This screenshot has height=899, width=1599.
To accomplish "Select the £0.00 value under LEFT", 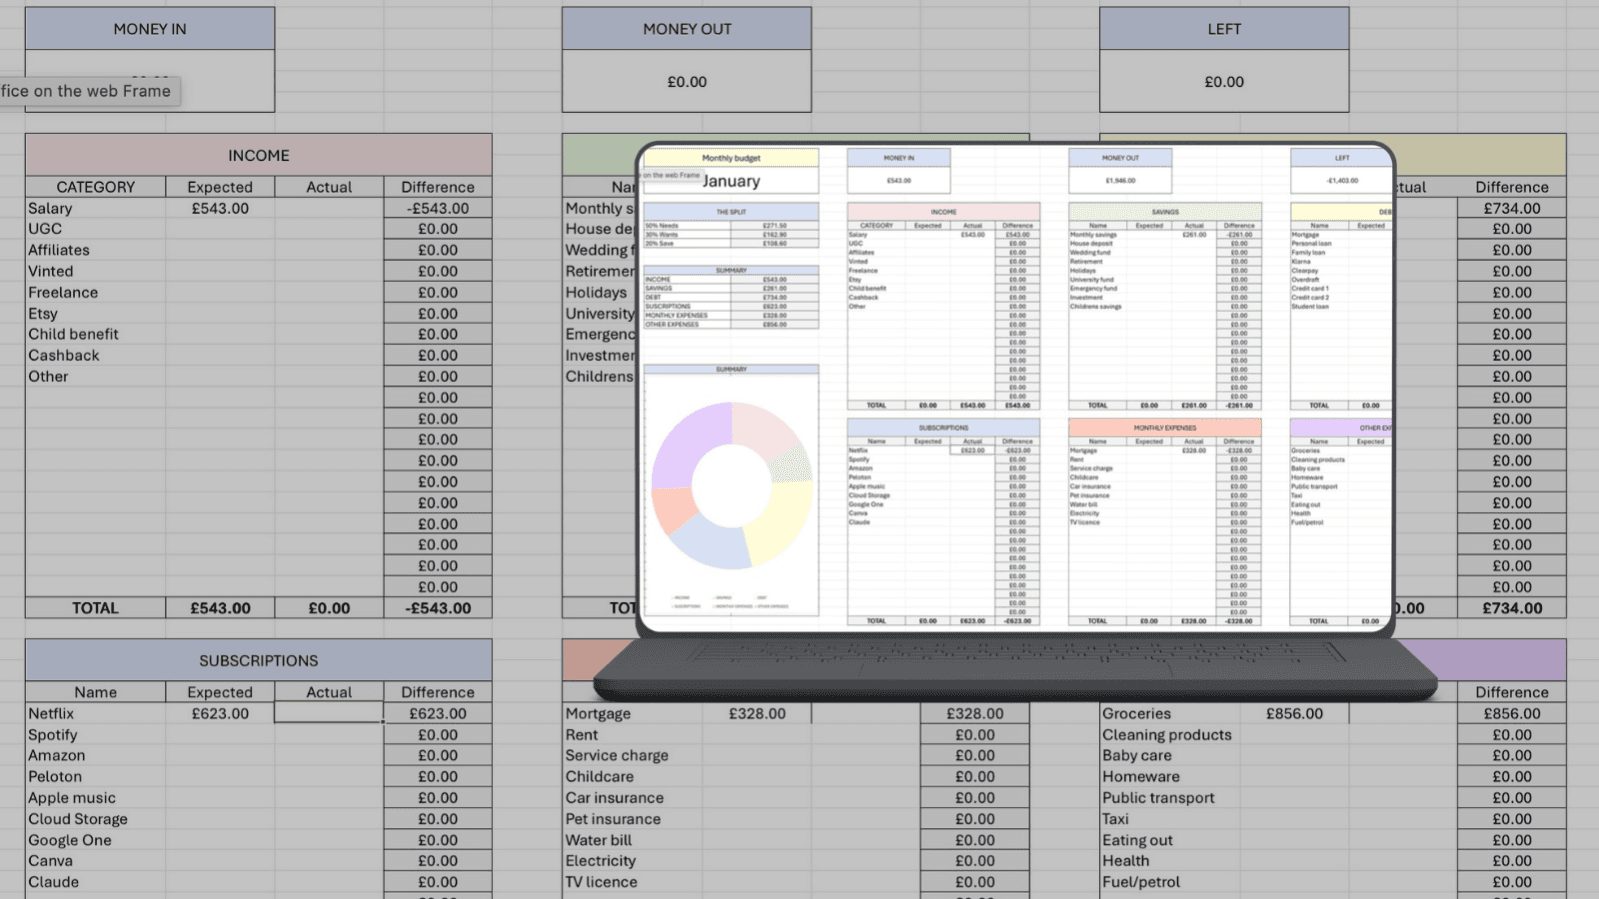I will (1224, 82).
